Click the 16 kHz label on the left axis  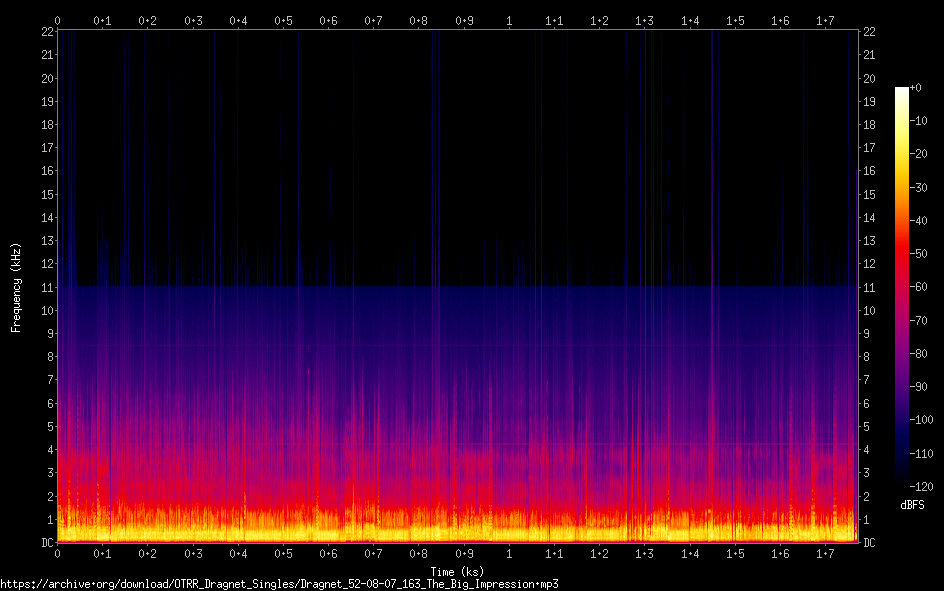[x=46, y=171]
